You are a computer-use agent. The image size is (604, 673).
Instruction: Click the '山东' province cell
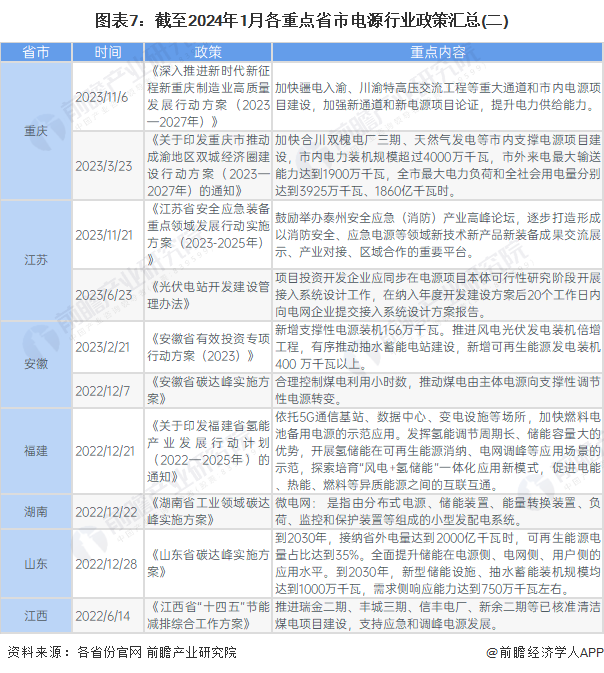(36, 564)
